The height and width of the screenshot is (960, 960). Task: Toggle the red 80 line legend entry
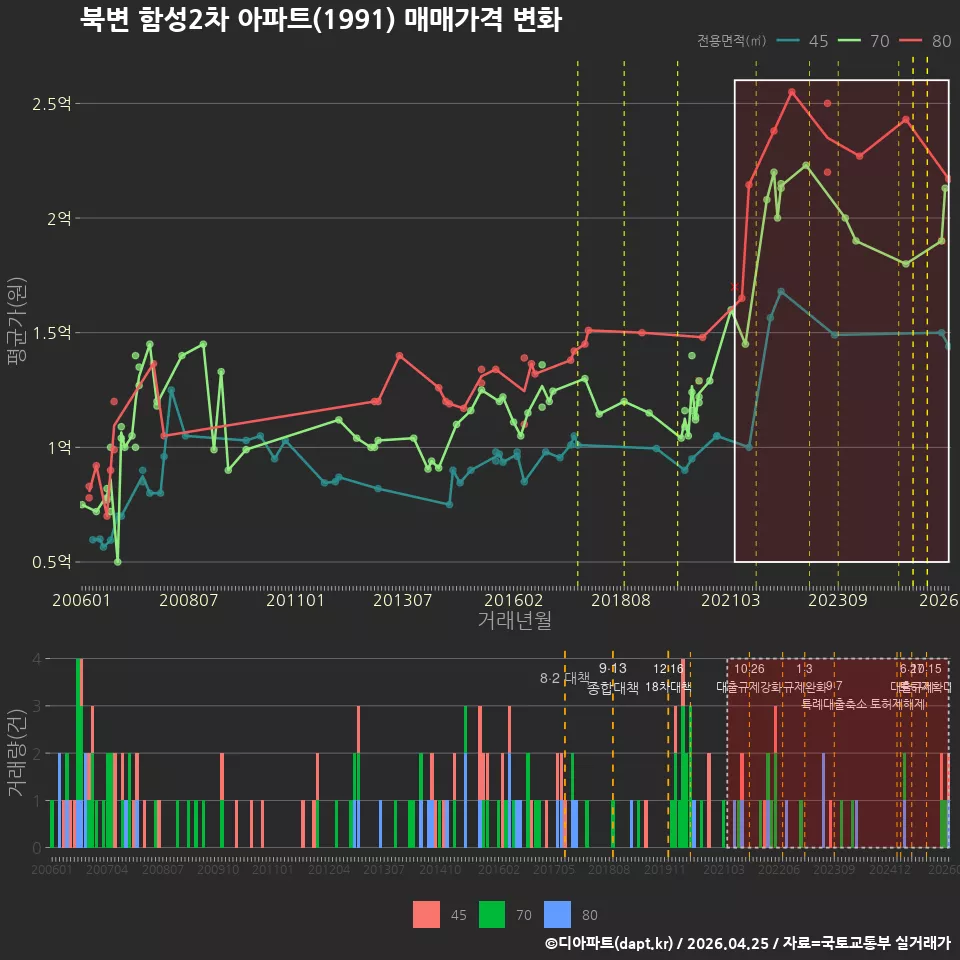click(925, 41)
